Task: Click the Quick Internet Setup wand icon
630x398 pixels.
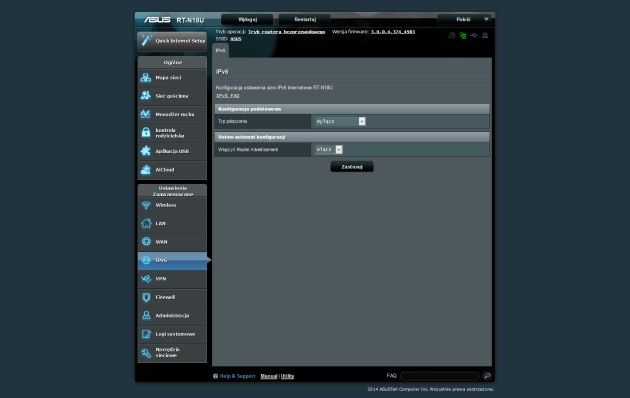Action: pos(146,41)
